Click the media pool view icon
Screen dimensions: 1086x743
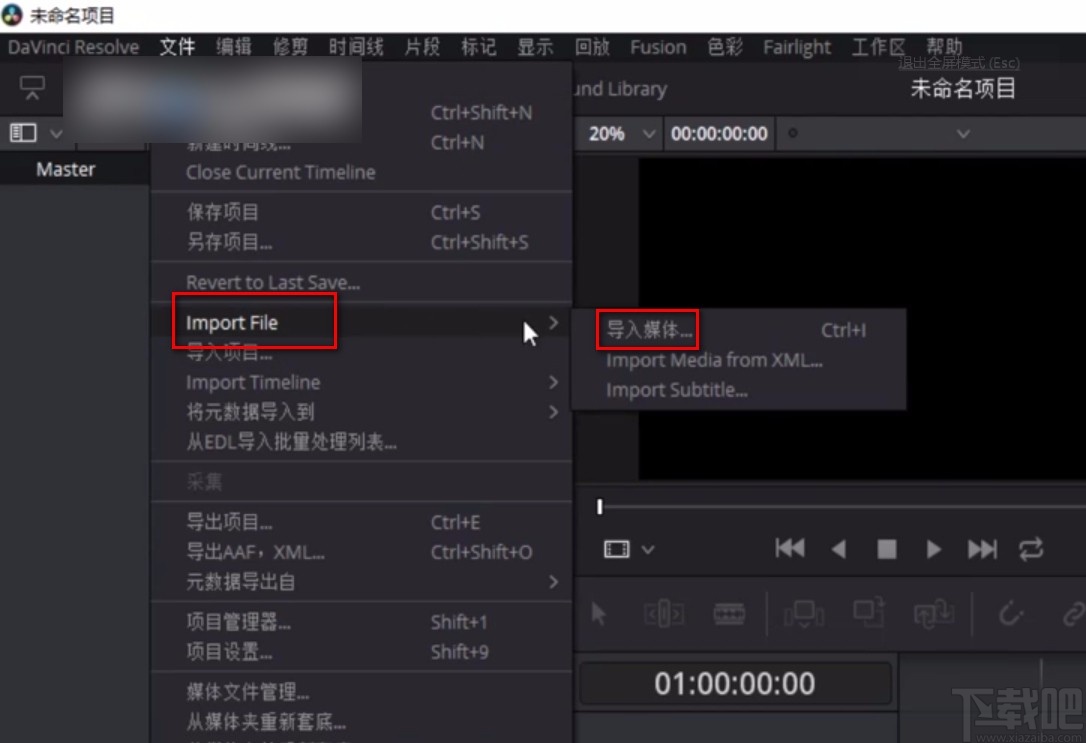coord(22,132)
